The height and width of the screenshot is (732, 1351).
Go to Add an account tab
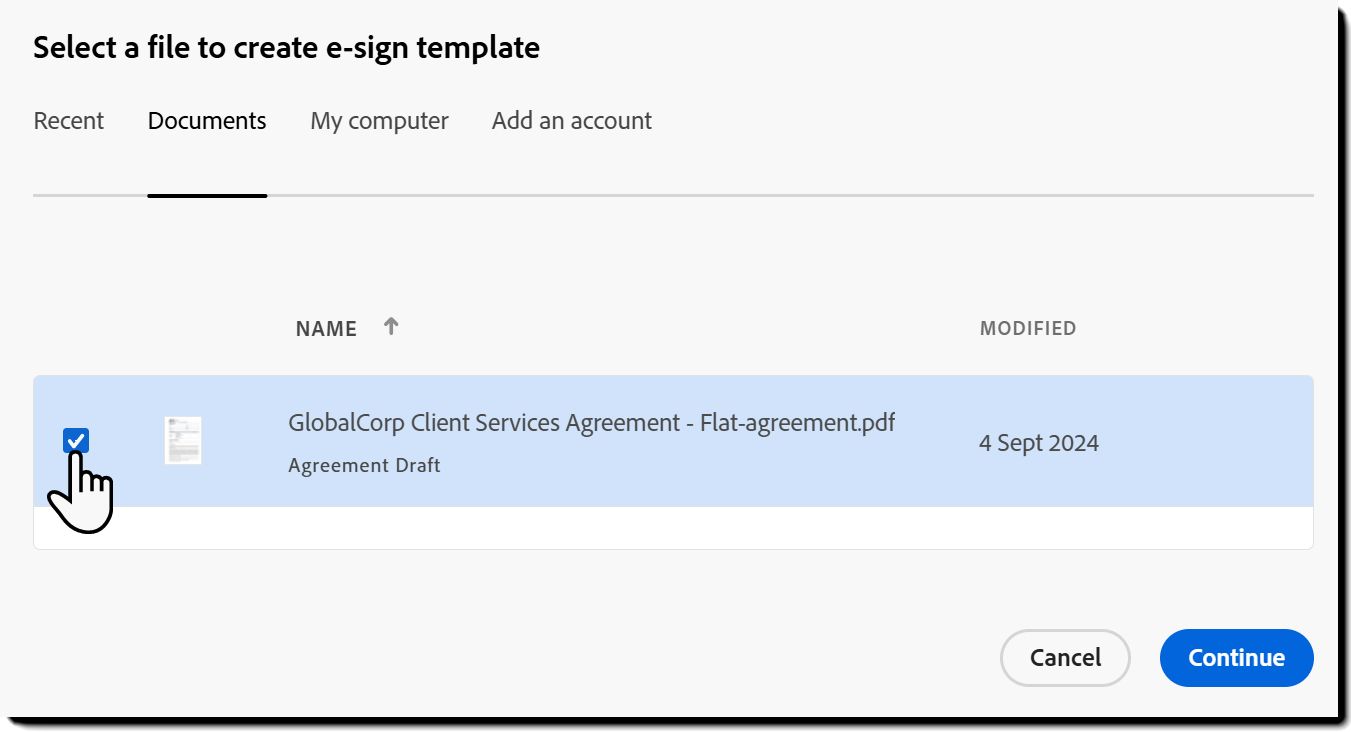tap(571, 121)
